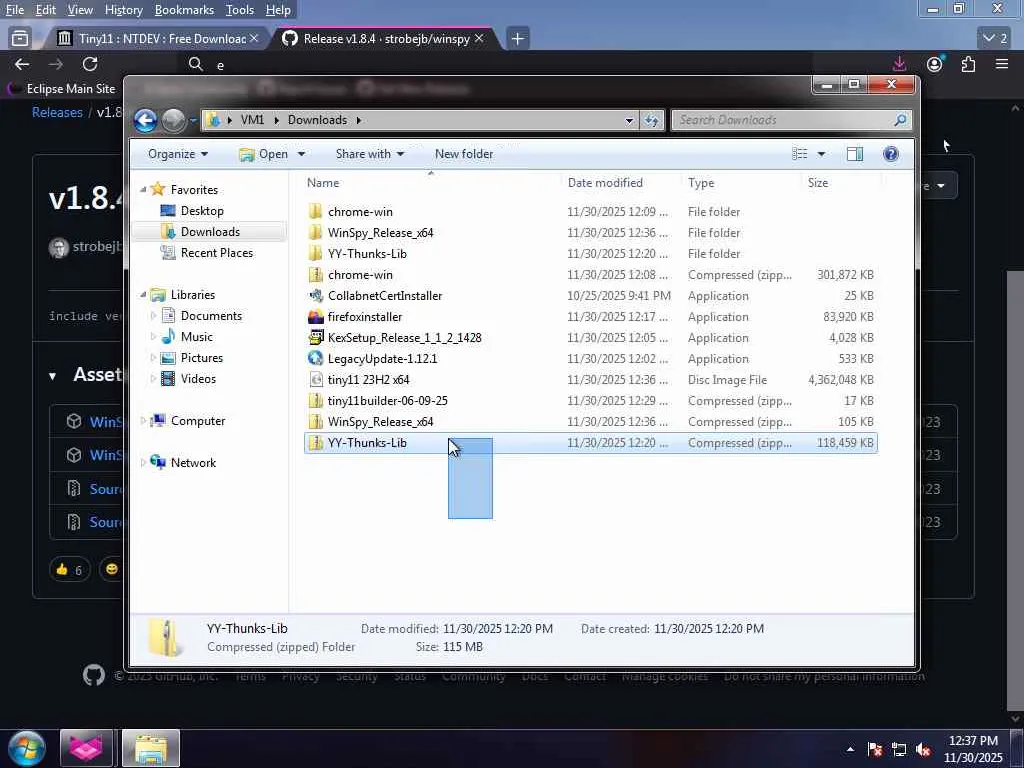
Task: Open the Bookmarks menu in the browser
Action: tap(184, 10)
